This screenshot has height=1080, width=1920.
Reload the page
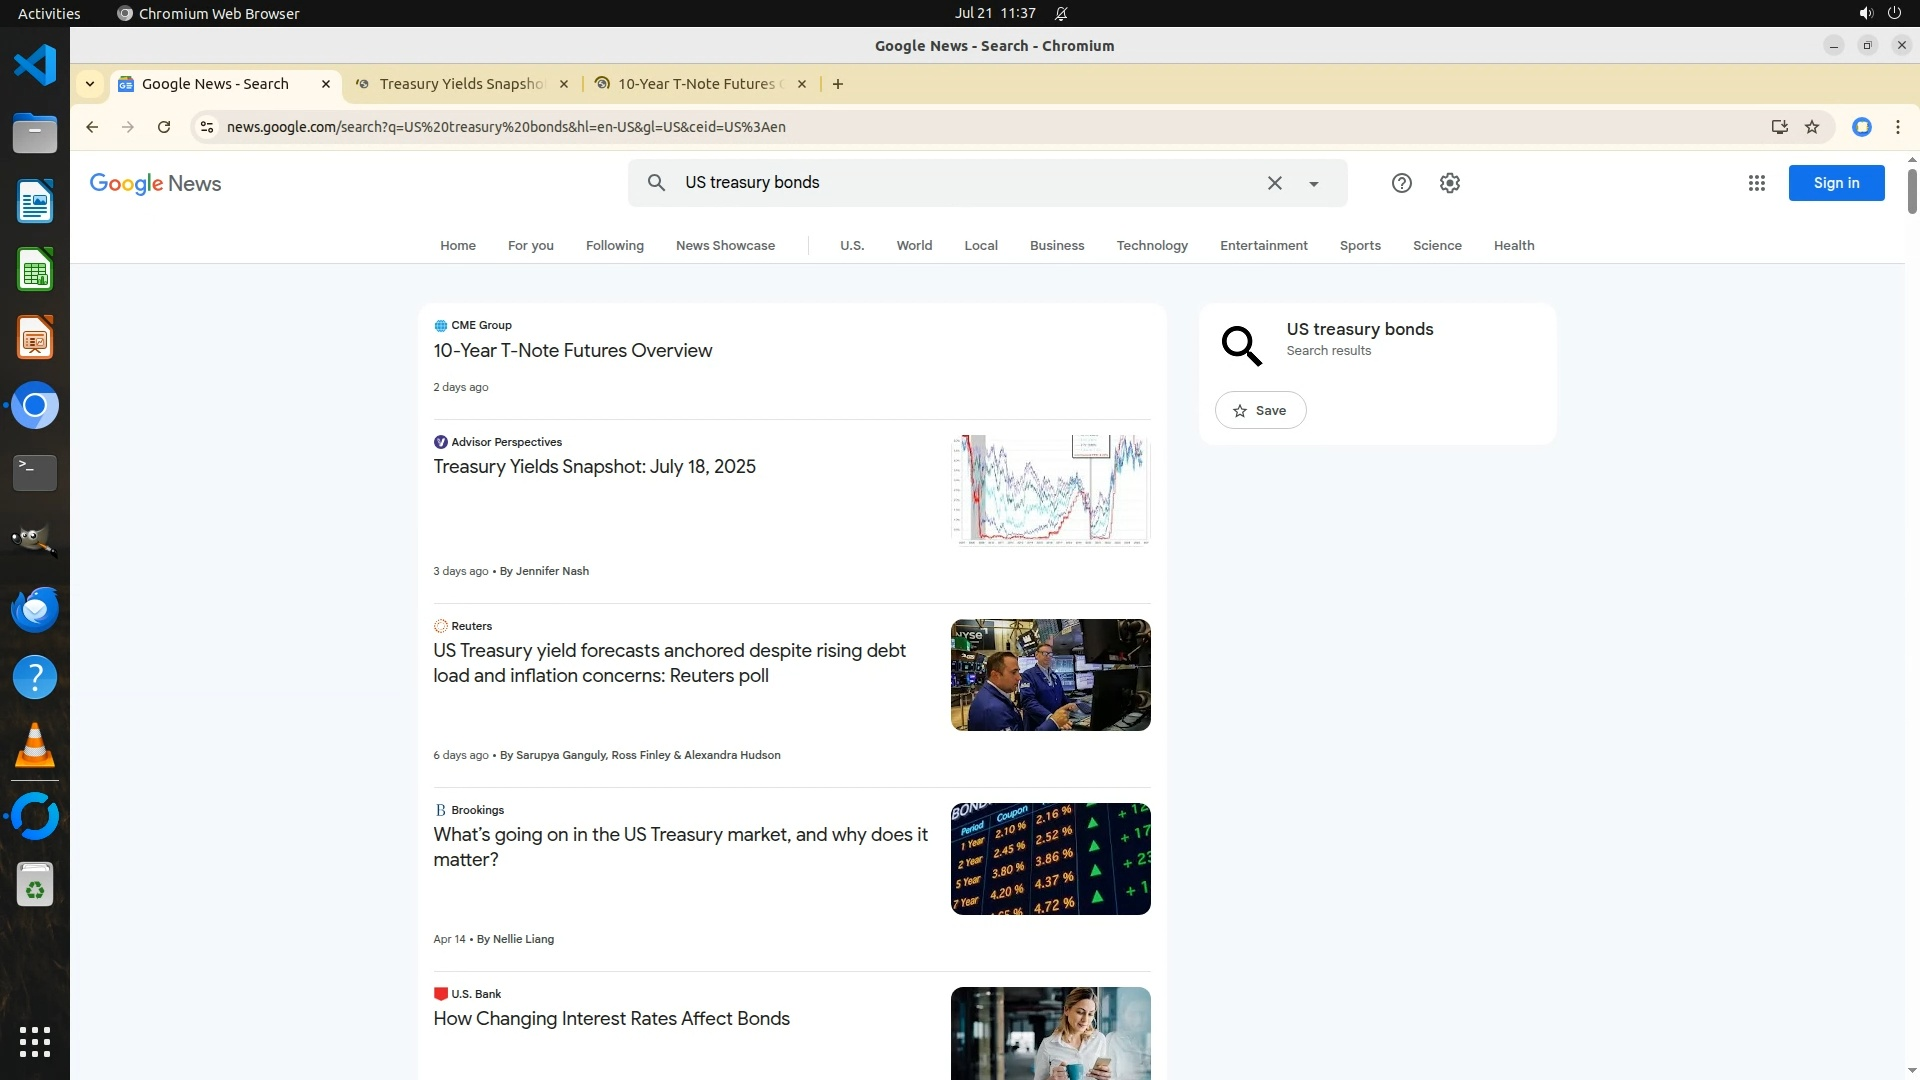pos(164,127)
